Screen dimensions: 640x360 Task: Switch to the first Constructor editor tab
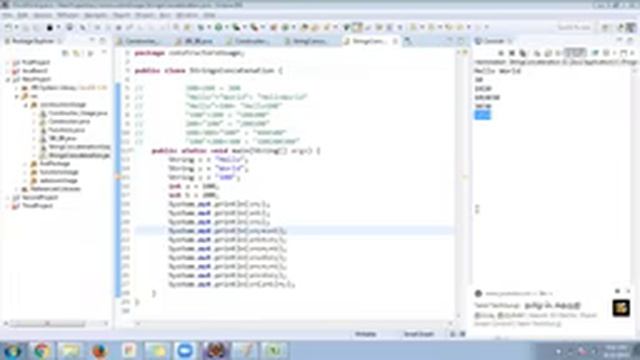click(140, 41)
